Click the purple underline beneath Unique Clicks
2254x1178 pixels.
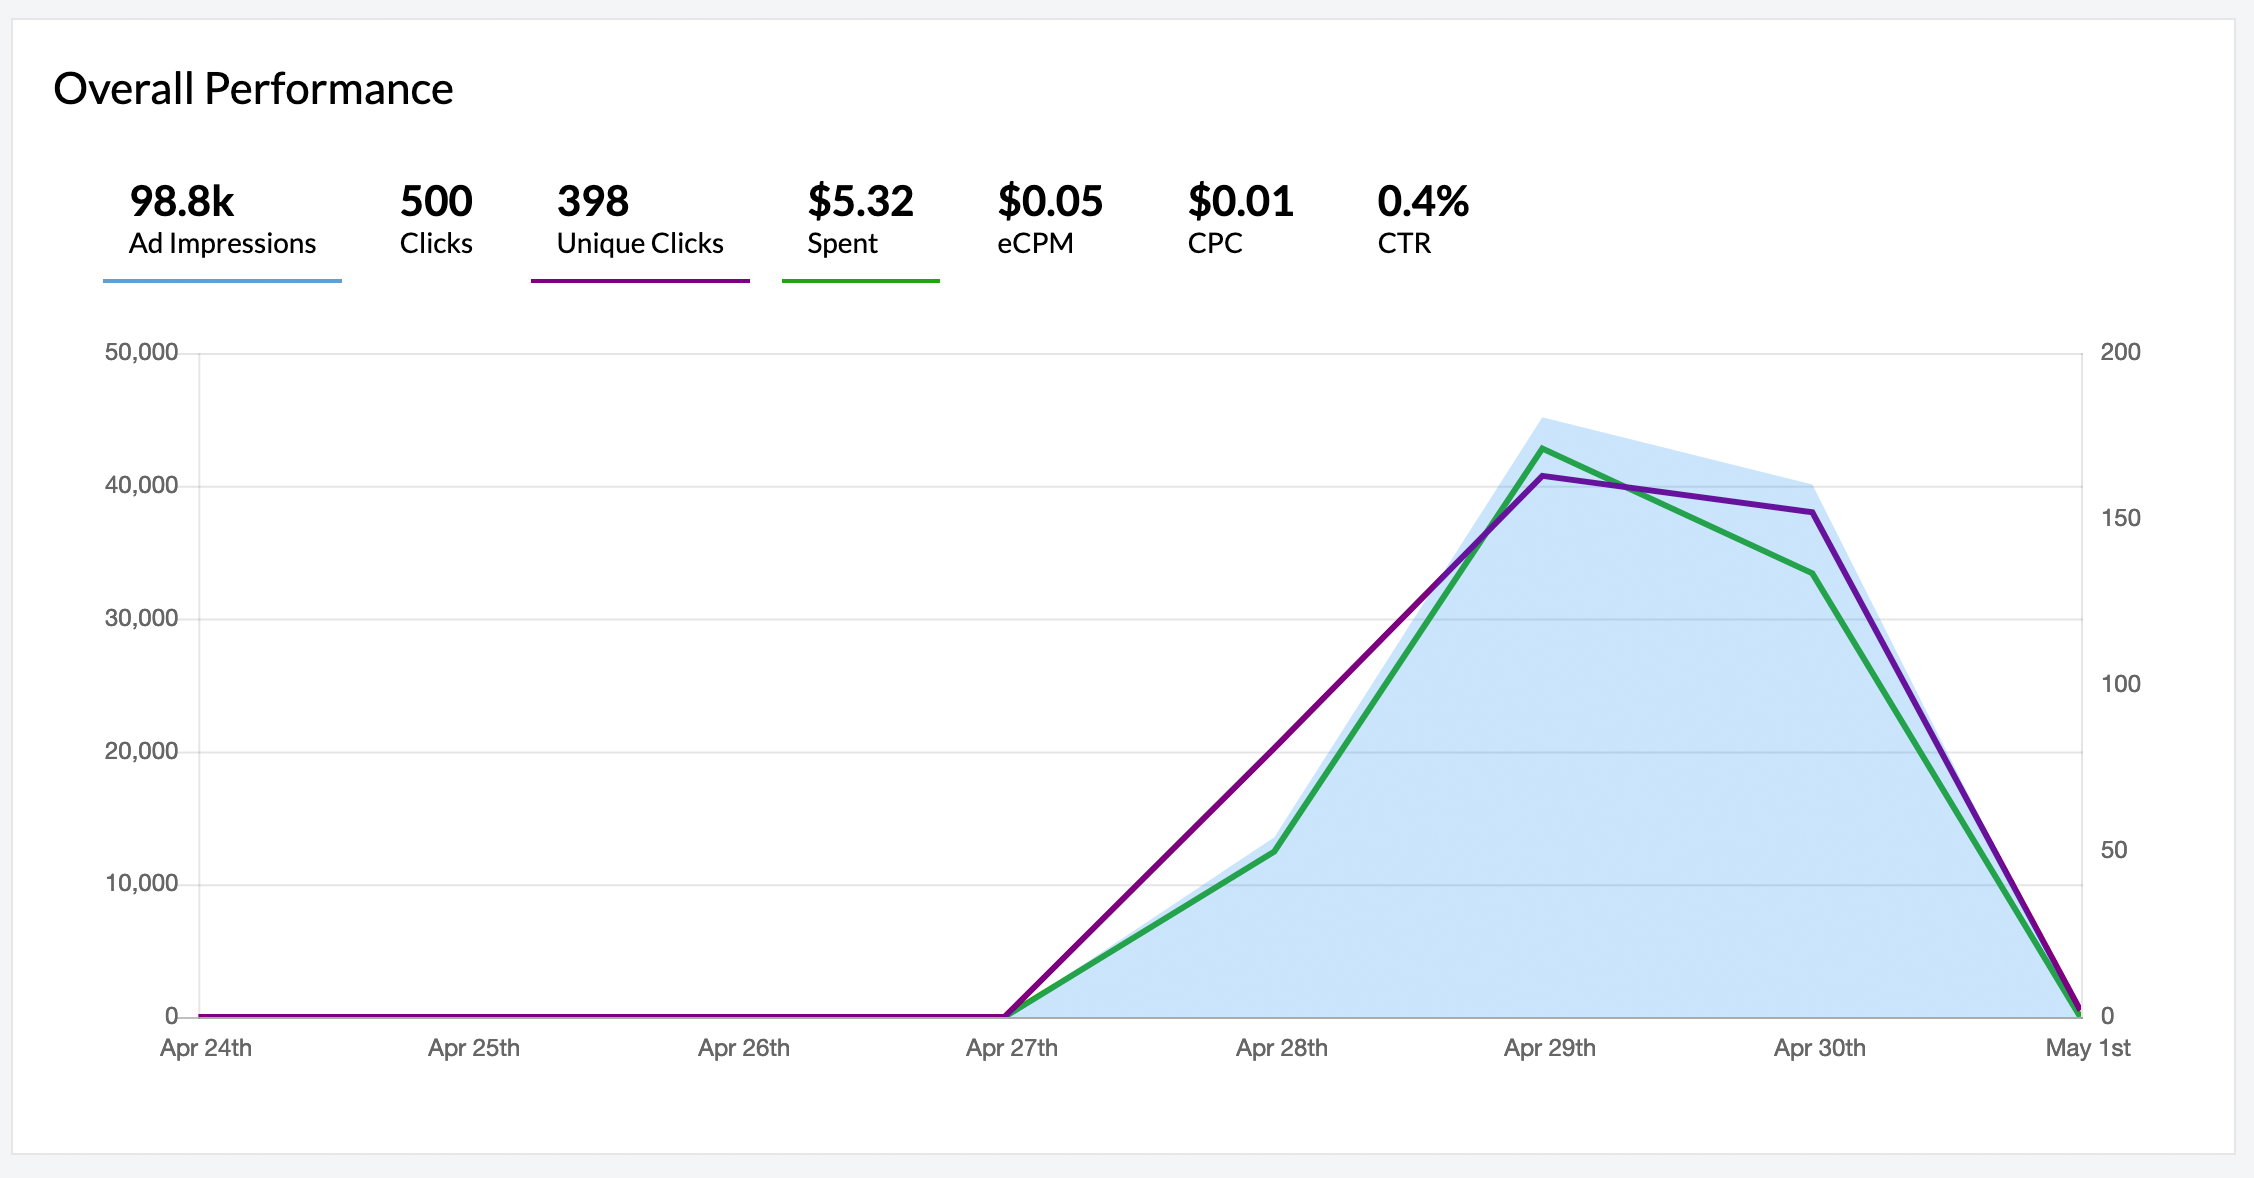(640, 281)
